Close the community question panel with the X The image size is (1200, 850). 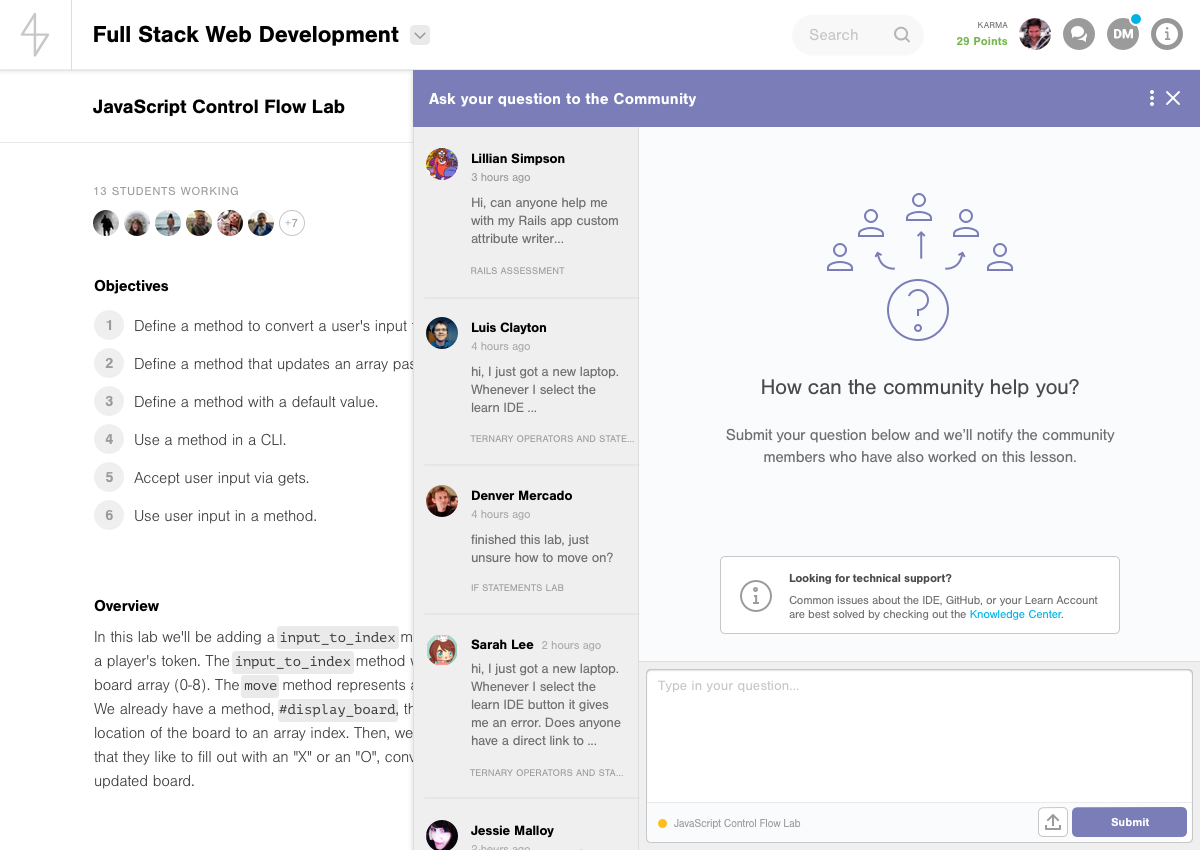pyautogui.click(x=1174, y=98)
